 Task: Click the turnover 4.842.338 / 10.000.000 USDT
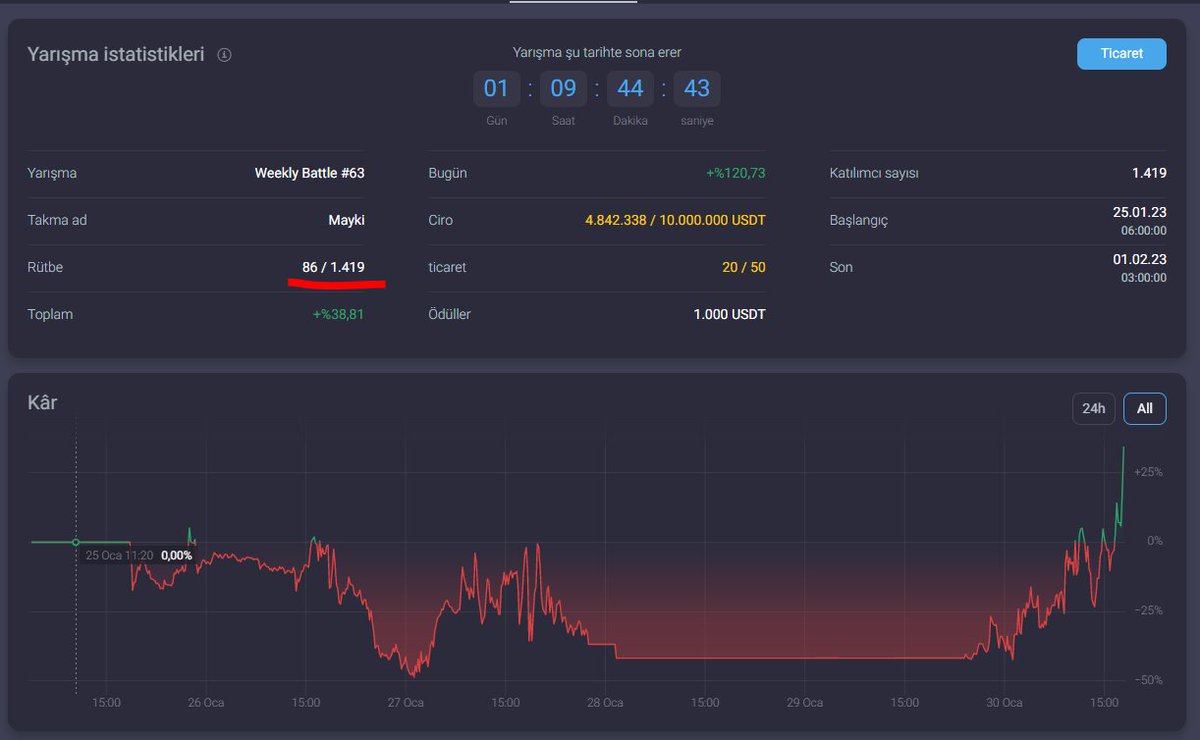click(676, 220)
